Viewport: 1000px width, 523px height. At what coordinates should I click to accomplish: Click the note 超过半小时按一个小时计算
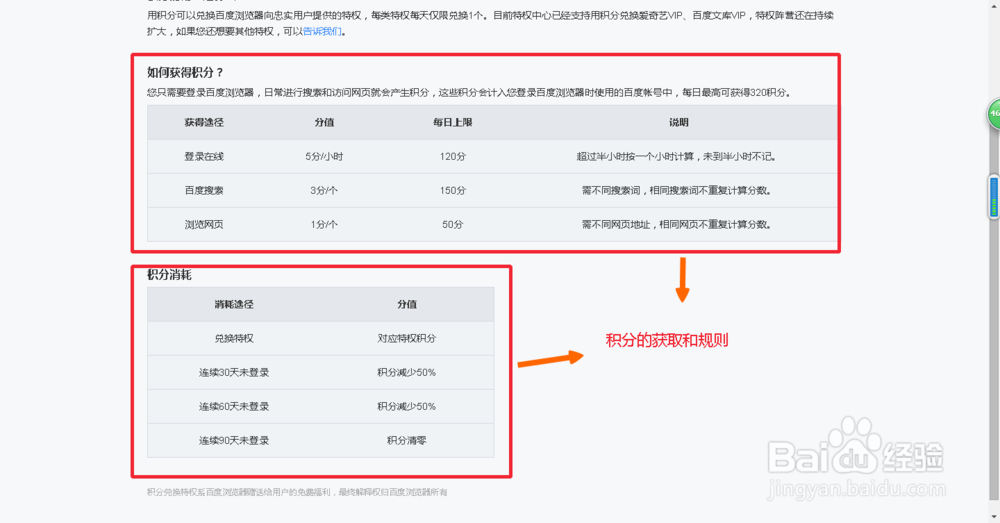coord(676,156)
